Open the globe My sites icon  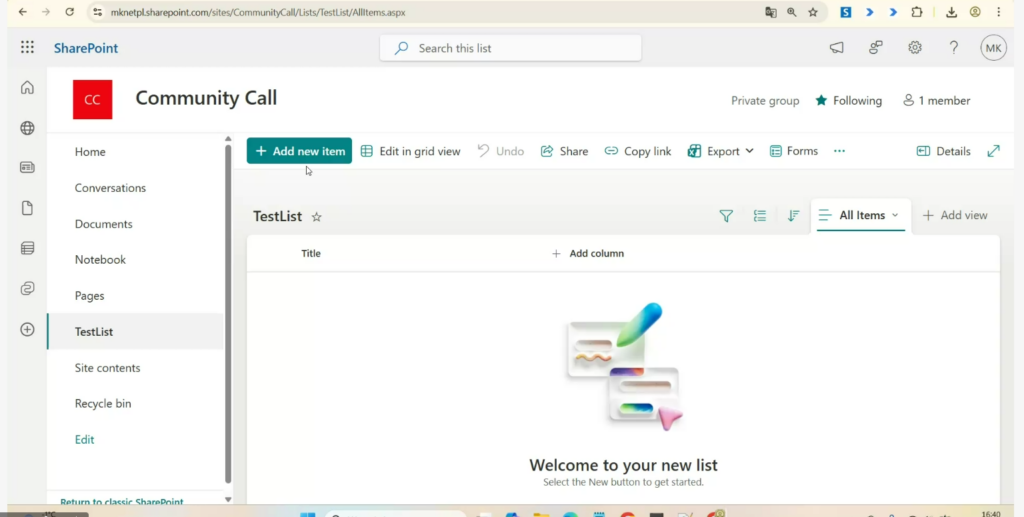[27, 128]
